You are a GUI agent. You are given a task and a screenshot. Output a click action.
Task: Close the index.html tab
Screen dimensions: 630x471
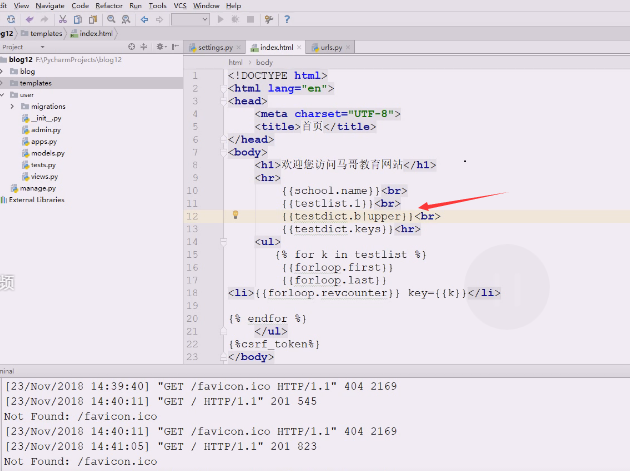(299, 47)
